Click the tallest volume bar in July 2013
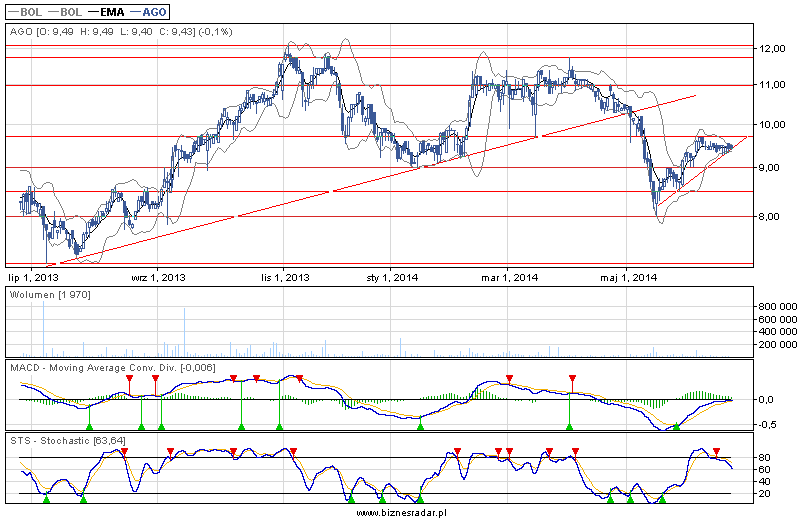The width and height of the screenshot is (800, 520). (x=43, y=329)
